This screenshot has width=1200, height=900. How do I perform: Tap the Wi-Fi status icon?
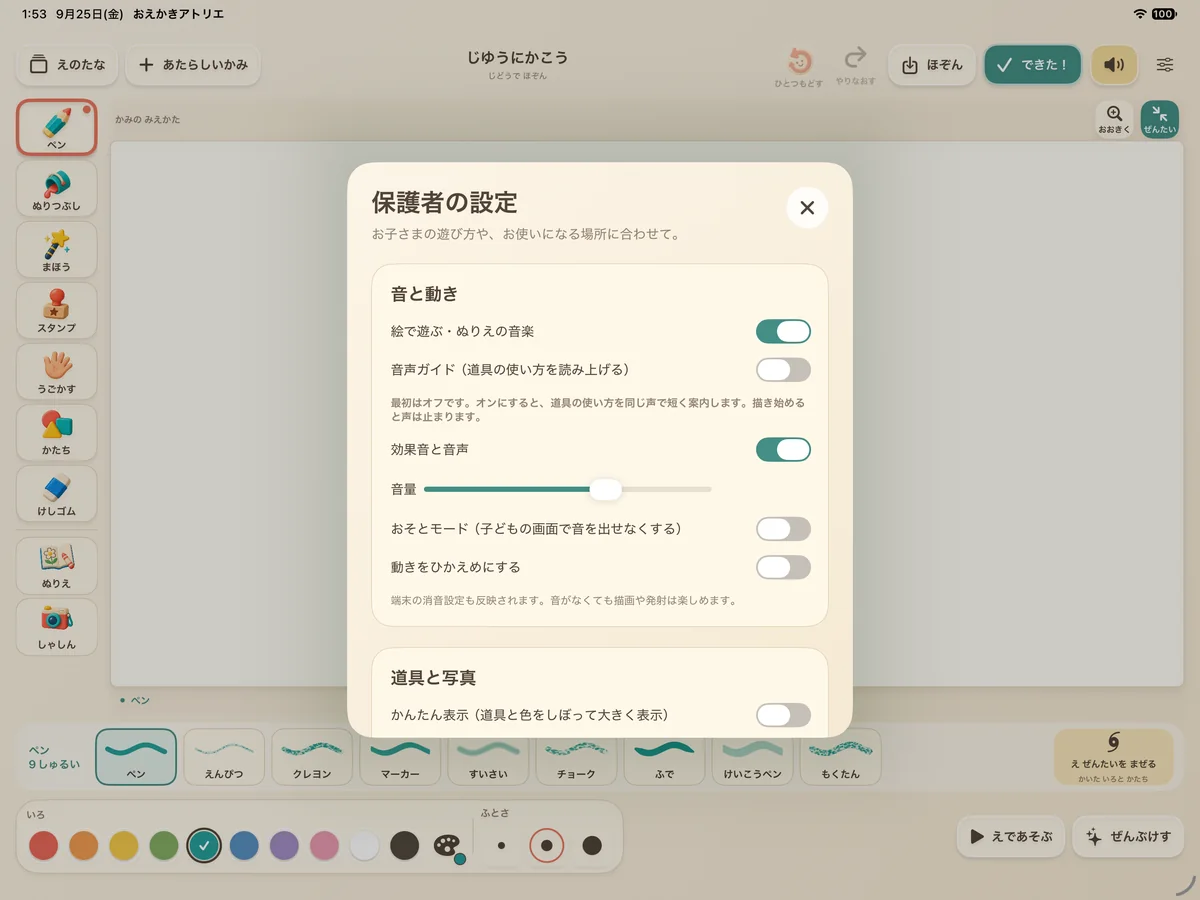(1140, 14)
